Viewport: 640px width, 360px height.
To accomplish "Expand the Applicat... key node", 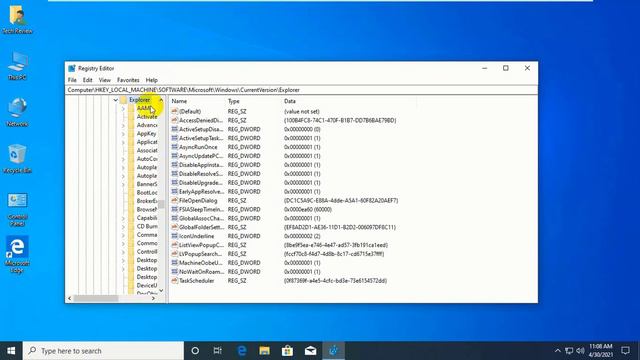I will [123, 142].
